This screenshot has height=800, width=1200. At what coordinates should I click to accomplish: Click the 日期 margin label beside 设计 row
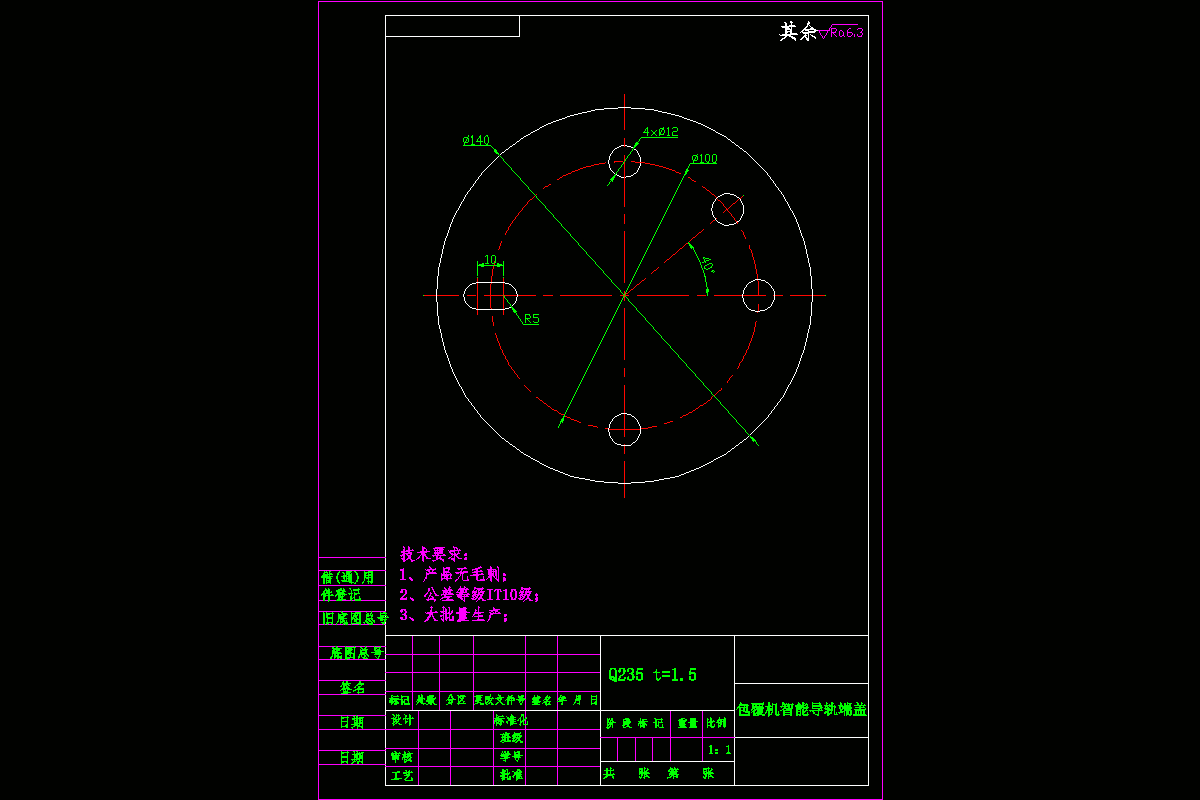[352, 723]
